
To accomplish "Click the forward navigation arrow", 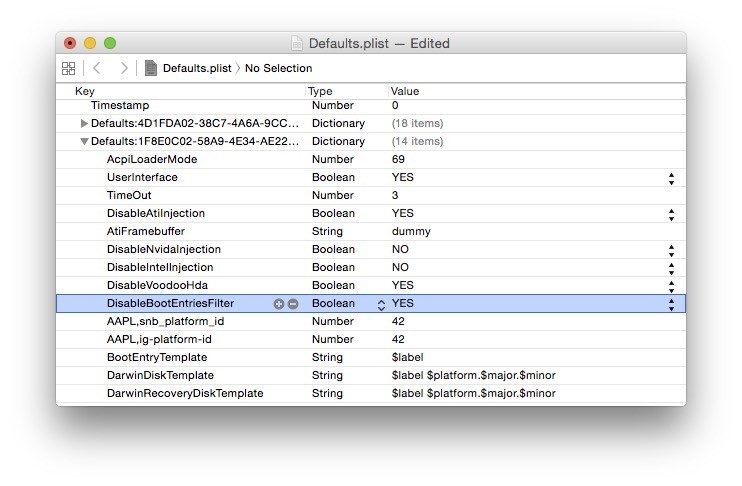I will 123,68.
